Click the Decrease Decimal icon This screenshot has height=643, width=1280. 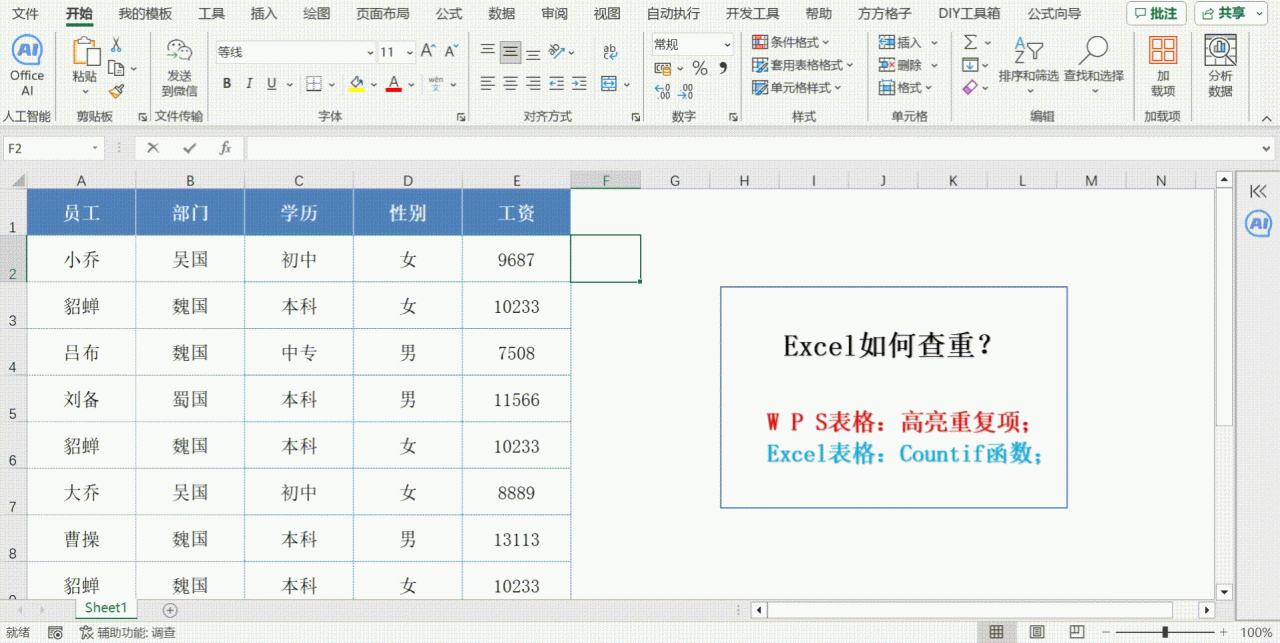pos(686,91)
